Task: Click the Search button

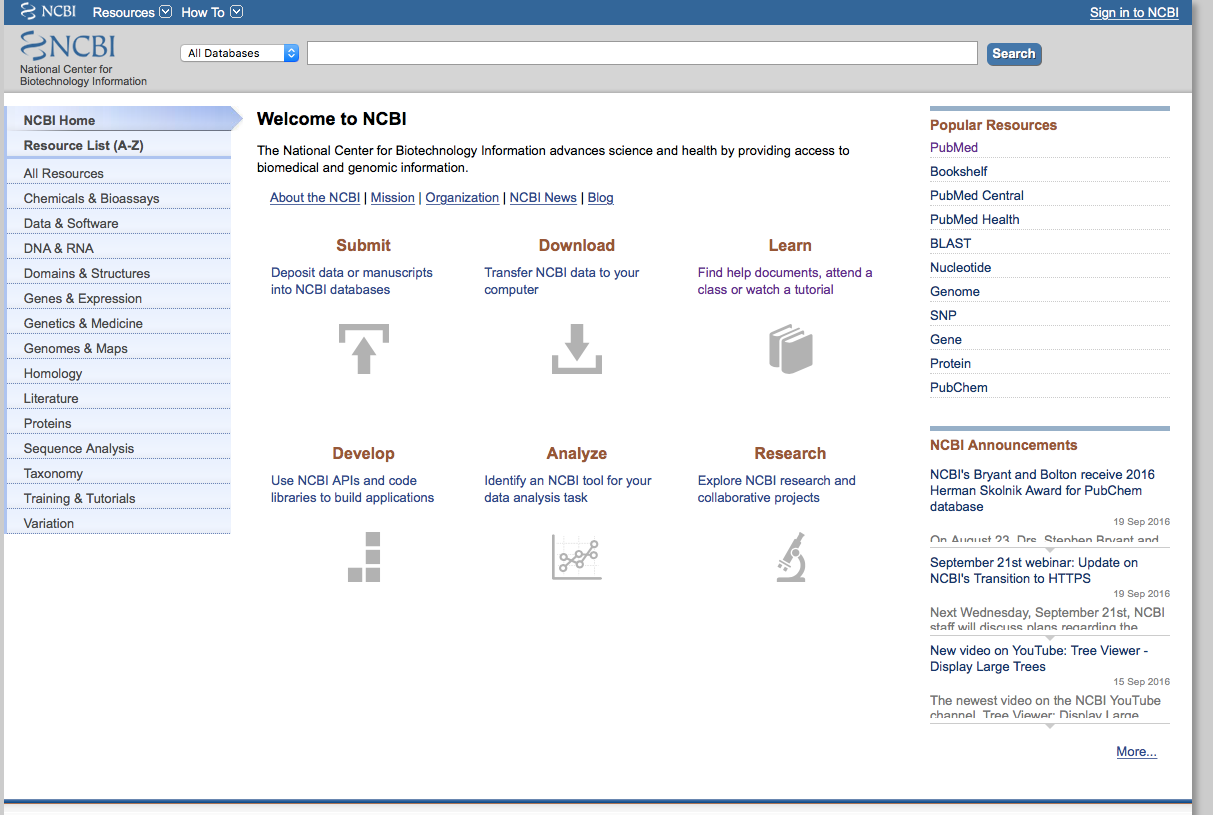Action: [x=1014, y=54]
